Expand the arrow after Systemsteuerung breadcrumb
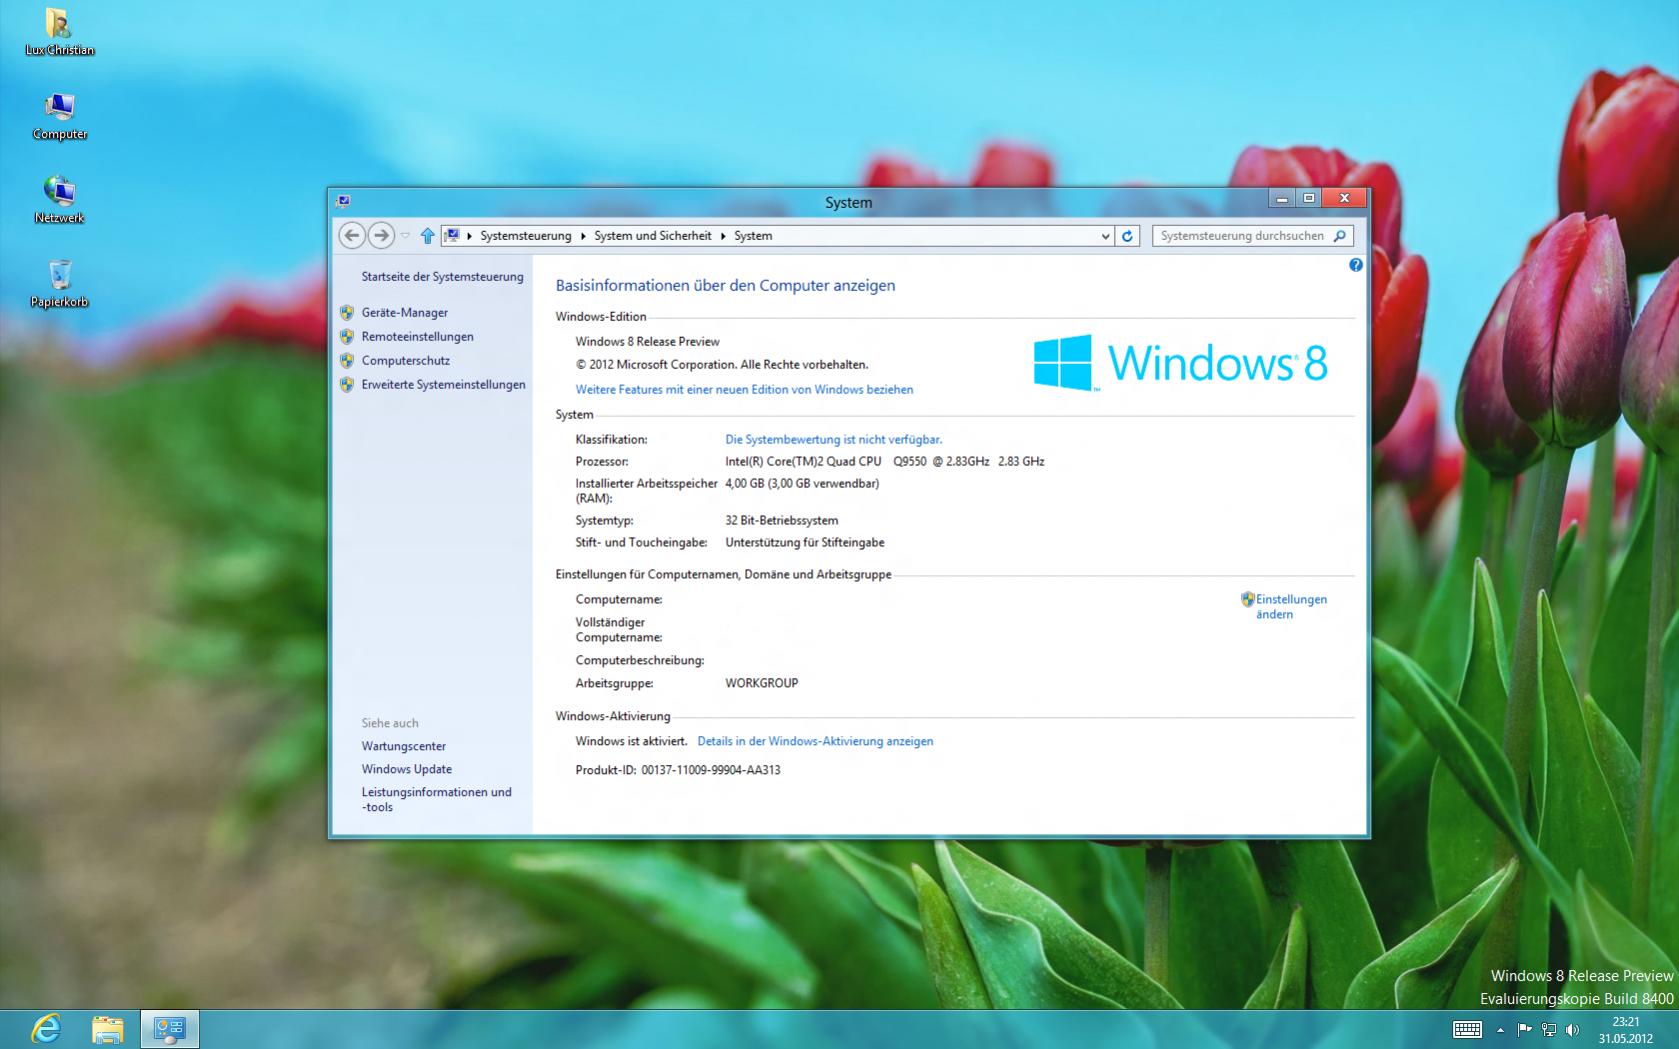 tap(583, 236)
